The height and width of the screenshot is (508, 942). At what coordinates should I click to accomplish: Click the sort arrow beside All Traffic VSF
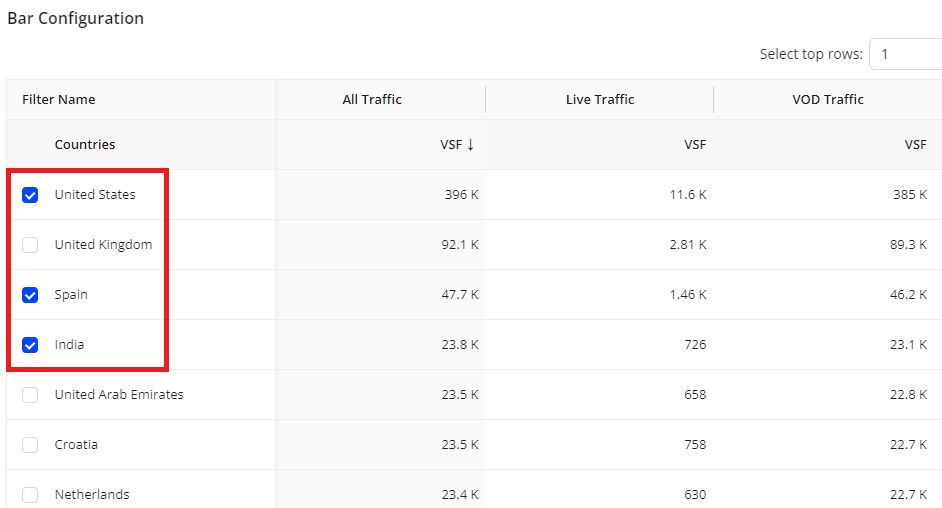pyautogui.click(x=471, y=145)
